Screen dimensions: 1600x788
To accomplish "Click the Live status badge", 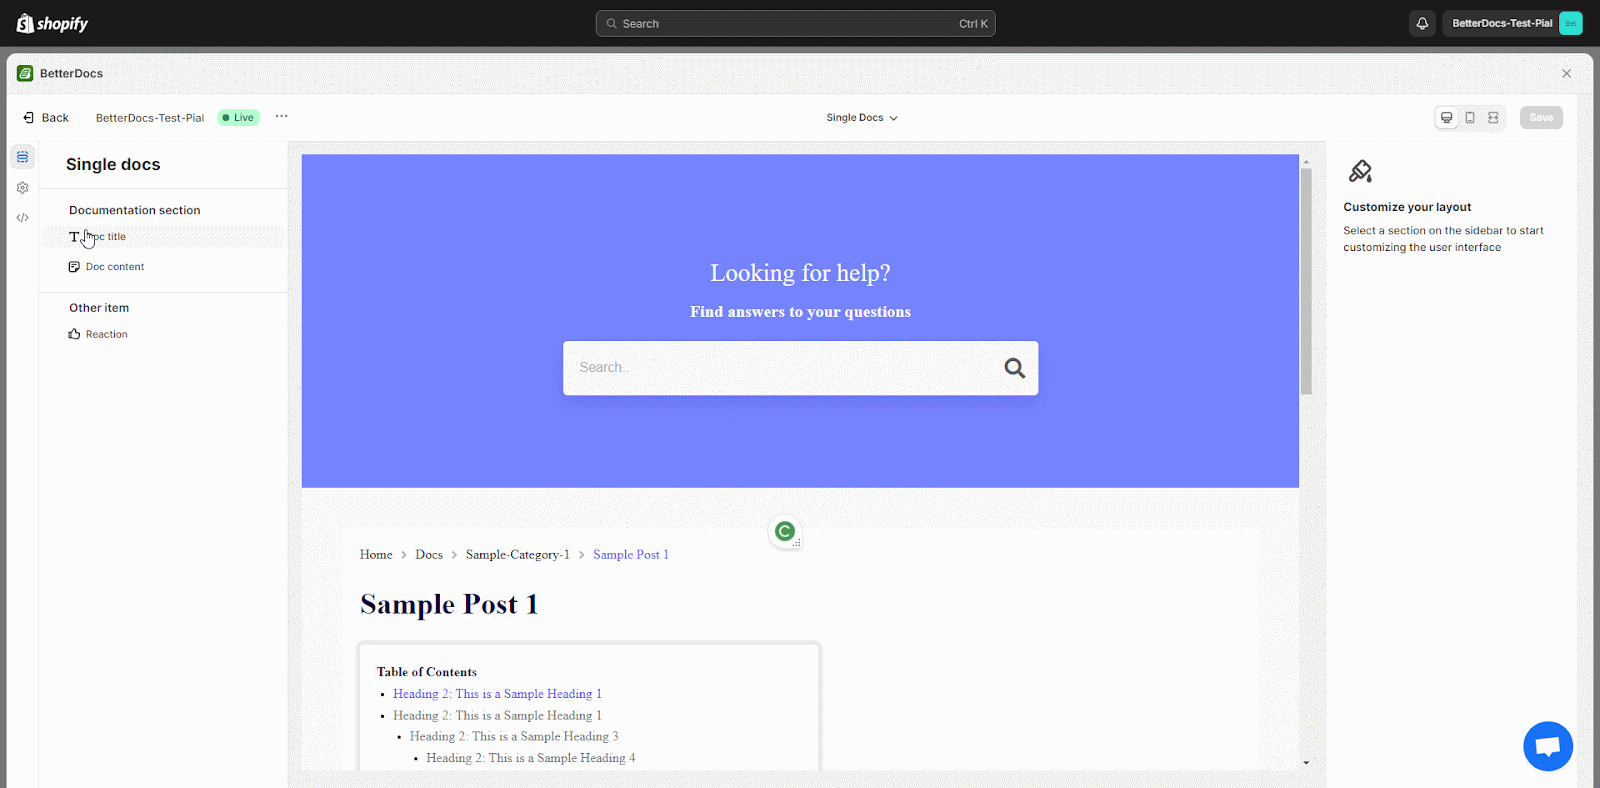I will [x=239, y=117].
